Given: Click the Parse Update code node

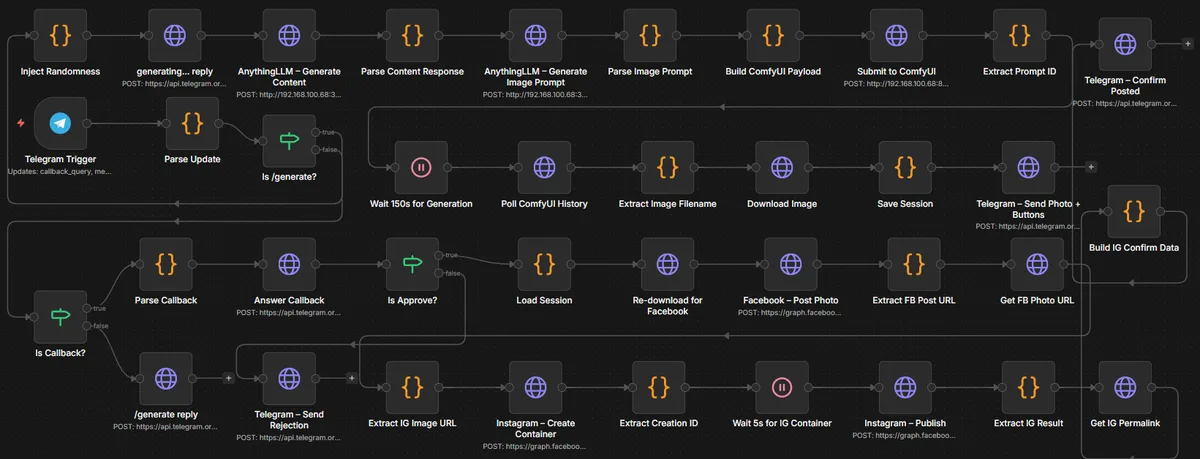Looking at the screenshot, I should click(x=193, y=123).
